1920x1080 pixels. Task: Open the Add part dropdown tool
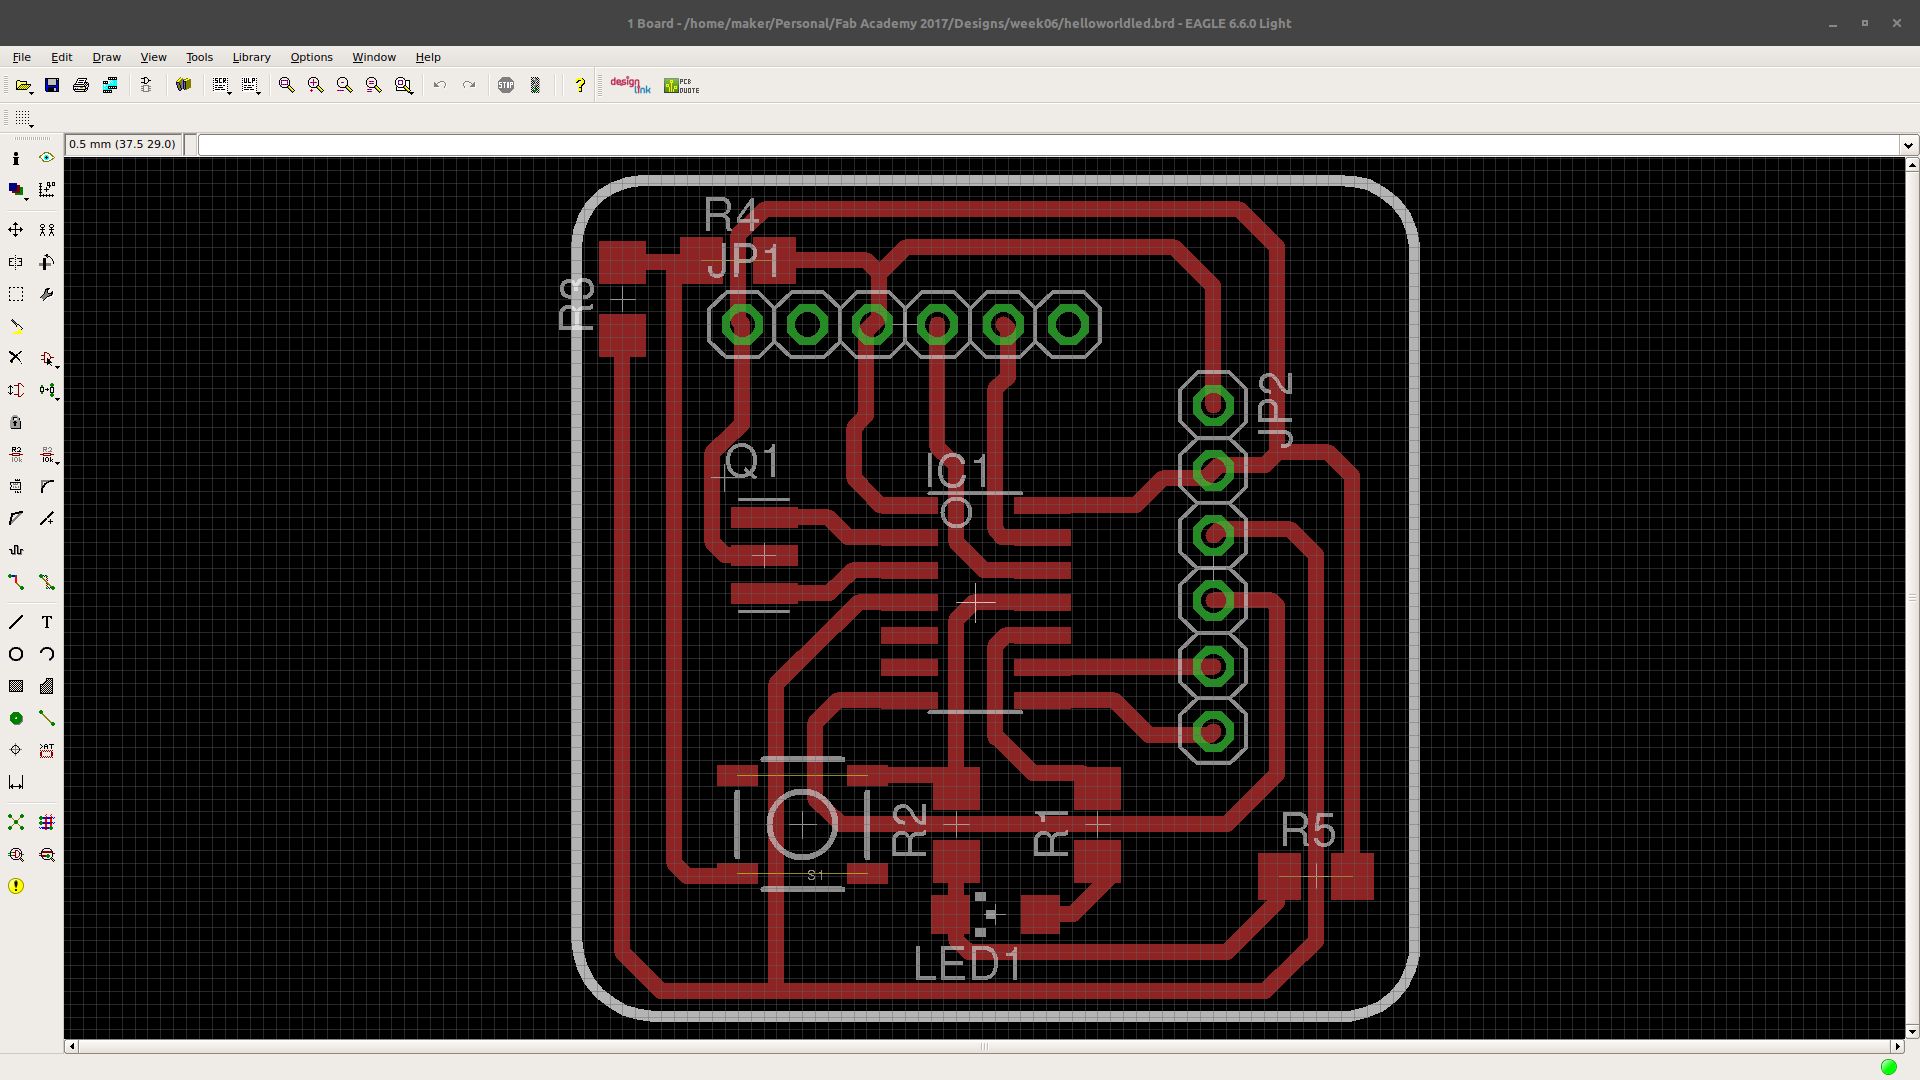47,358
